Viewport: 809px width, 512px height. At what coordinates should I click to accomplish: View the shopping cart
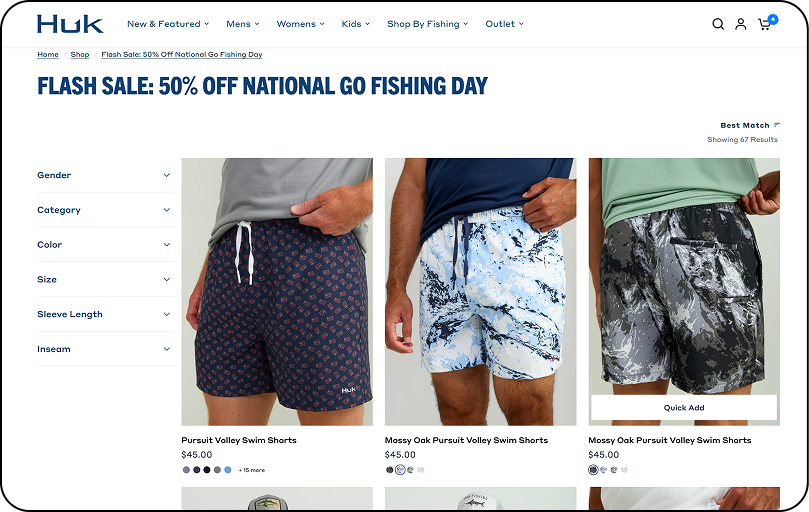(x=765, y=24)
